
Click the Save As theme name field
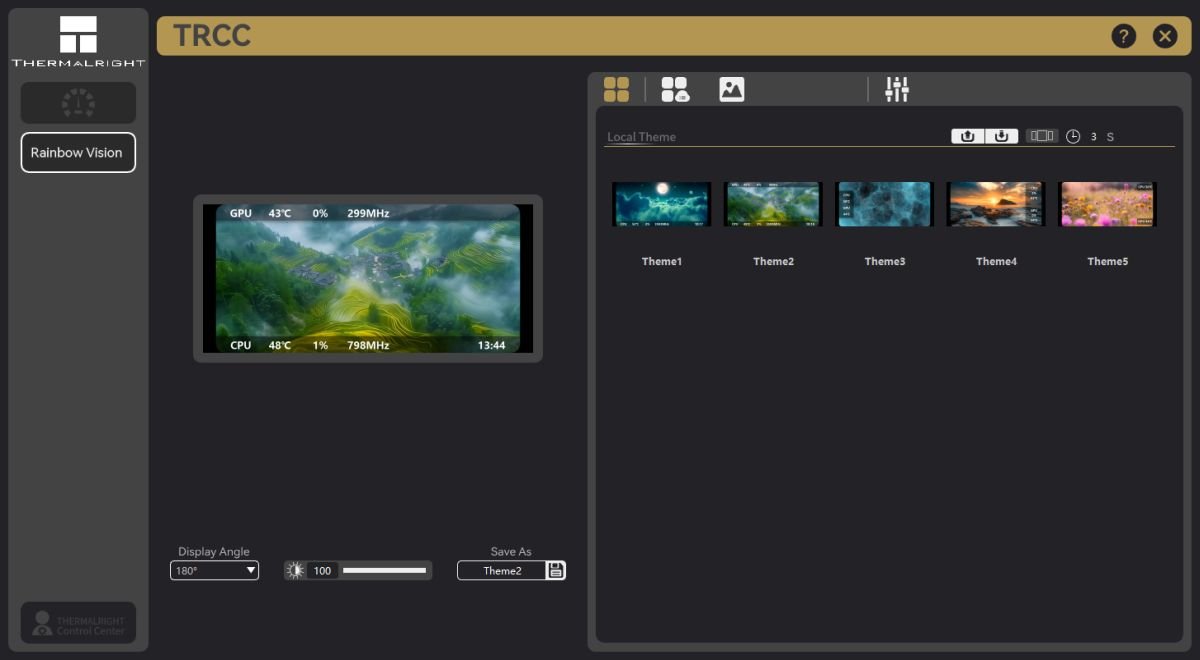tap(502, 571)
